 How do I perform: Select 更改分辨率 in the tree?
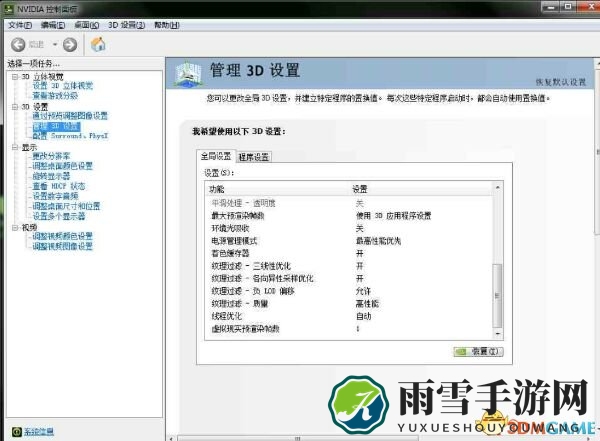click(x=51, y=156)
